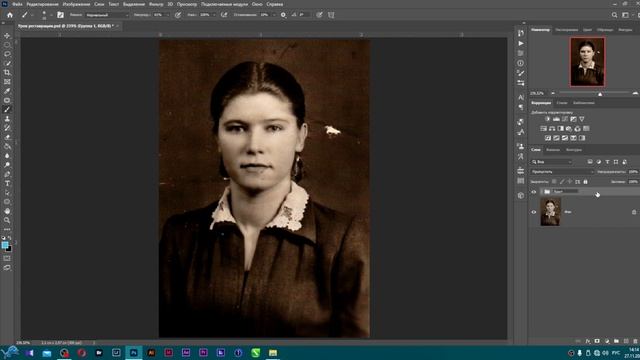Select the Move tool
The image size is (640, 360).
[x=7, y=36]
